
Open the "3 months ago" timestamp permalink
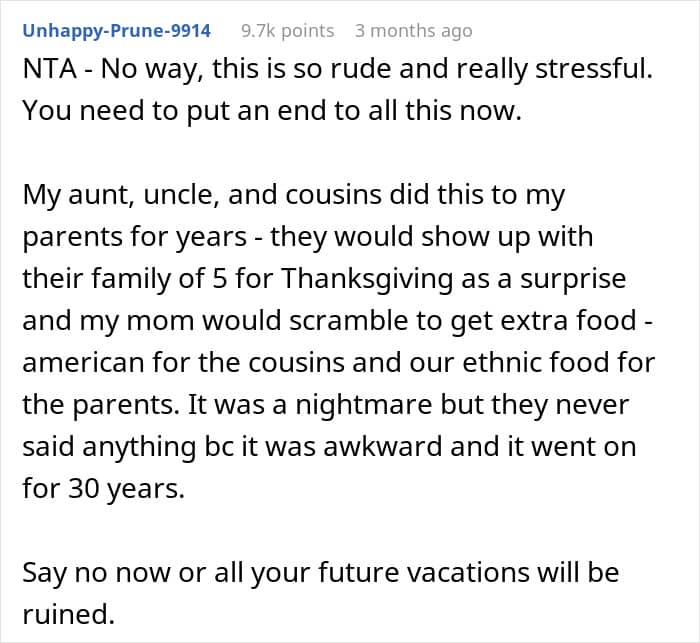(413, 31)
